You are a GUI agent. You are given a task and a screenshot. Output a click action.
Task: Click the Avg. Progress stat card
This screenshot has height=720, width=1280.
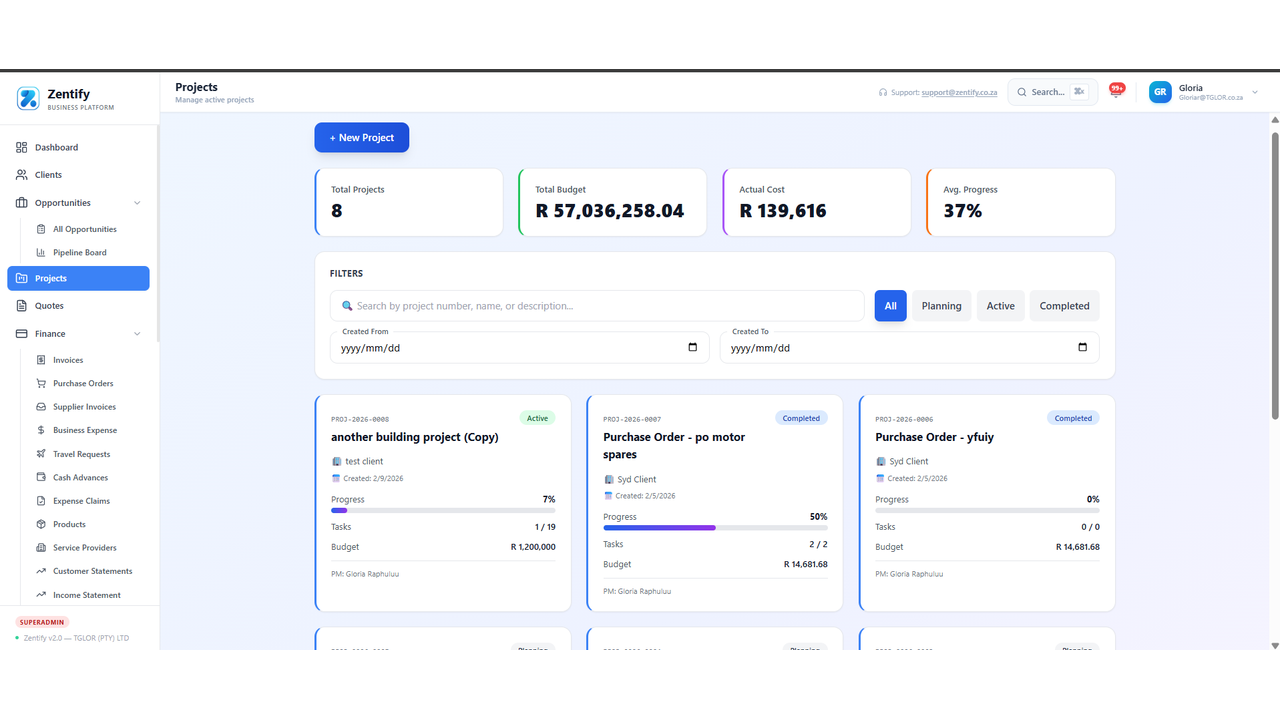pos(1020,202)
